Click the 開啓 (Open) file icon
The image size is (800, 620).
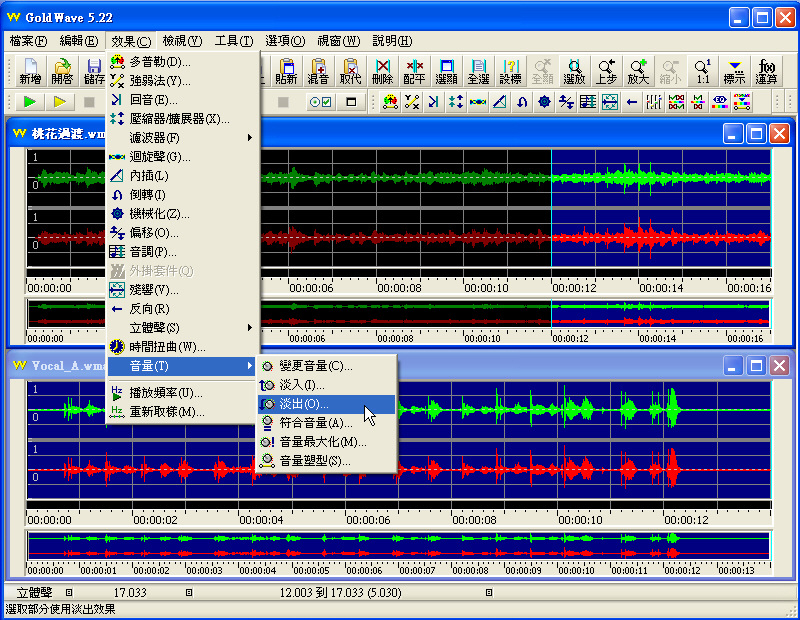(x=62, y=70)
